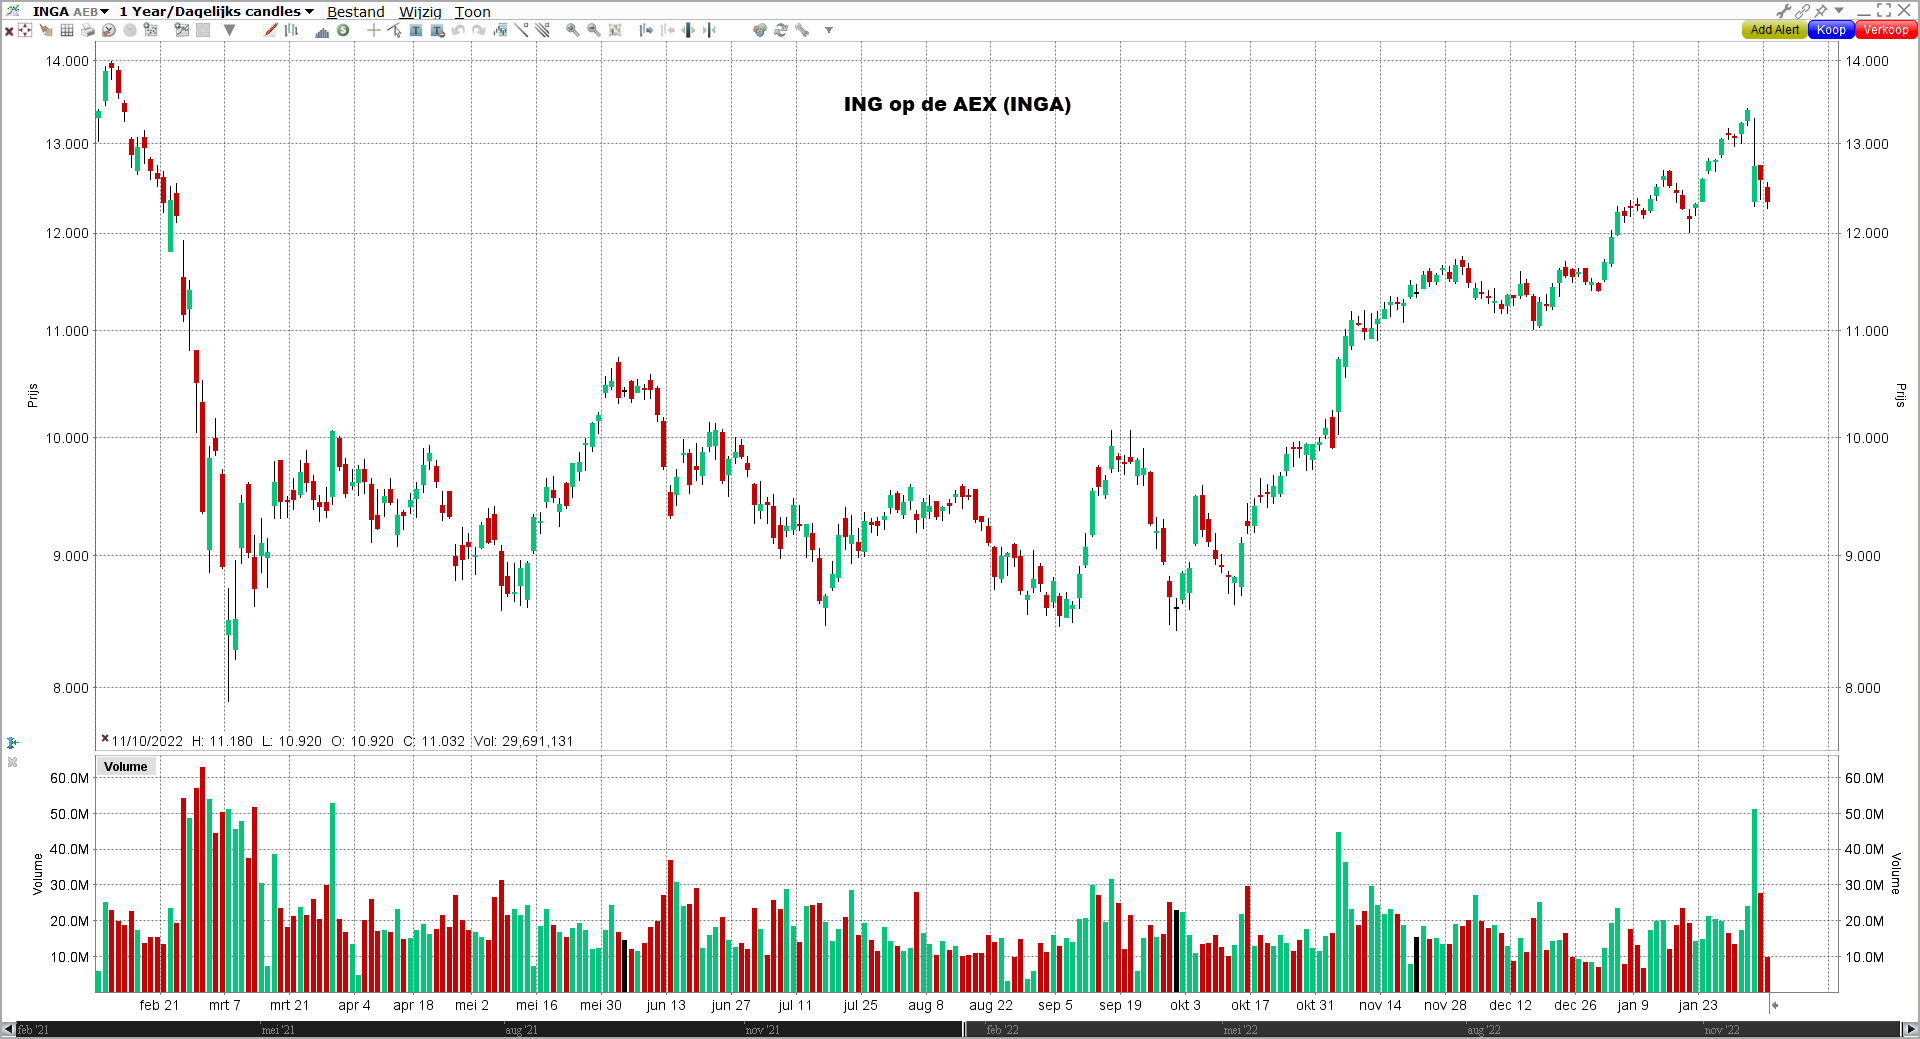Click the line-with-cursor pointer tool icon
The image size is (1920, 1039).
(x=395, y=30)
